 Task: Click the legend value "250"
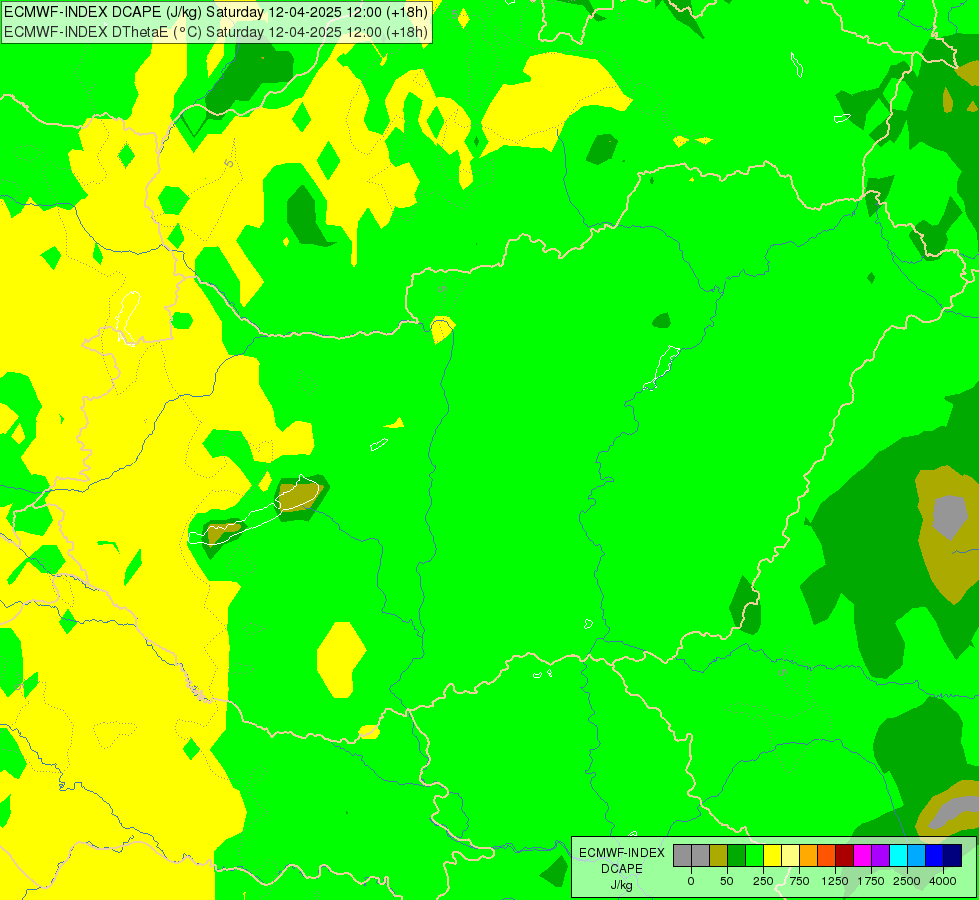point(763,881)
